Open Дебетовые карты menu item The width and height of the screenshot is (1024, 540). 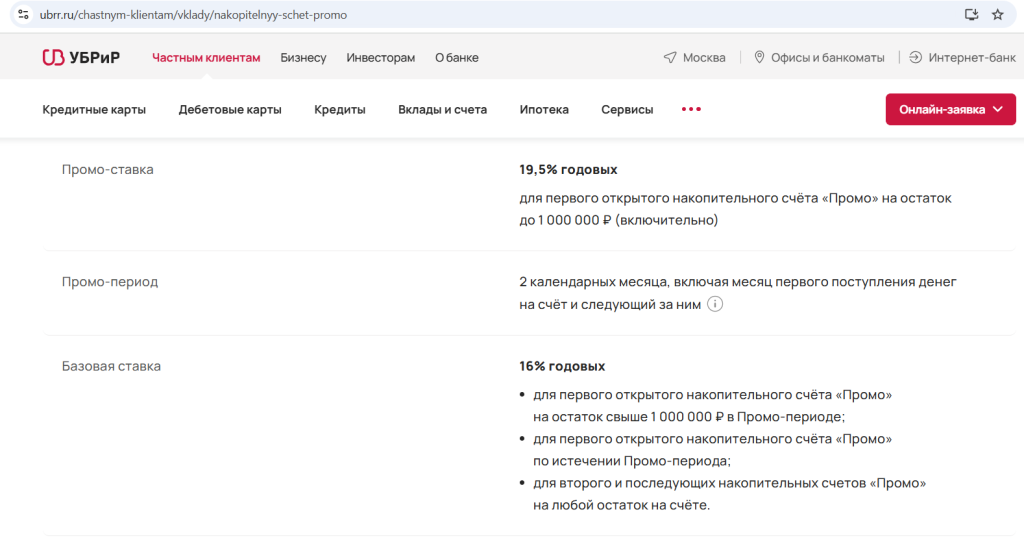pyautogui.click(x=230, y=110)
